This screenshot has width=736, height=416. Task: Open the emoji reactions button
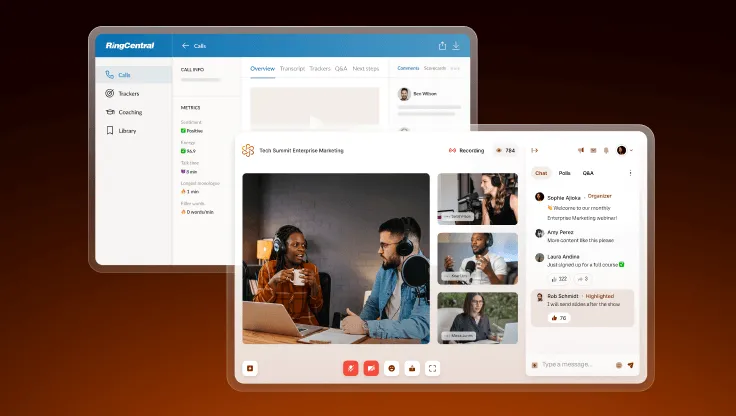pyautogui.click(x=391, y=368)
